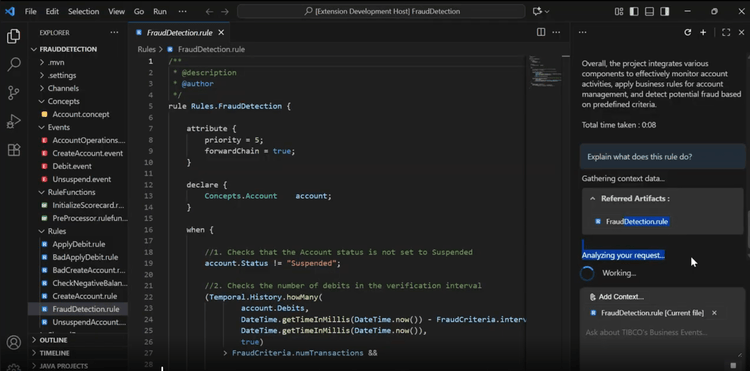Go forward using the right arrow
Viewport: 750px width, 371px height.
click(x=225, y=11)
